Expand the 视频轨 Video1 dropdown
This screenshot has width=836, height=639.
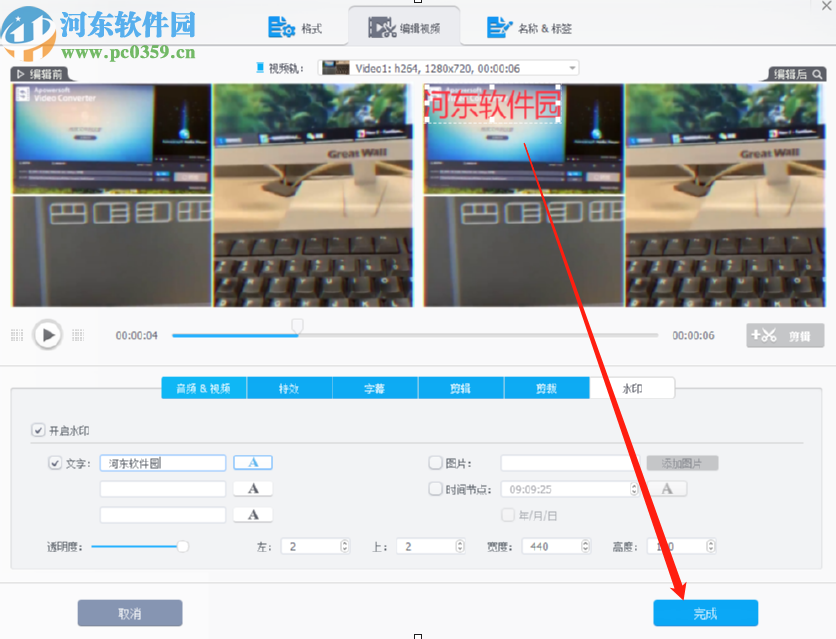[x=572, y=68]
